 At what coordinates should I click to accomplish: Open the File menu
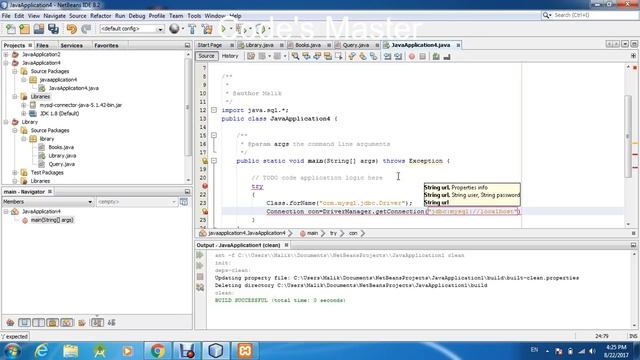(x=6, y=16)
